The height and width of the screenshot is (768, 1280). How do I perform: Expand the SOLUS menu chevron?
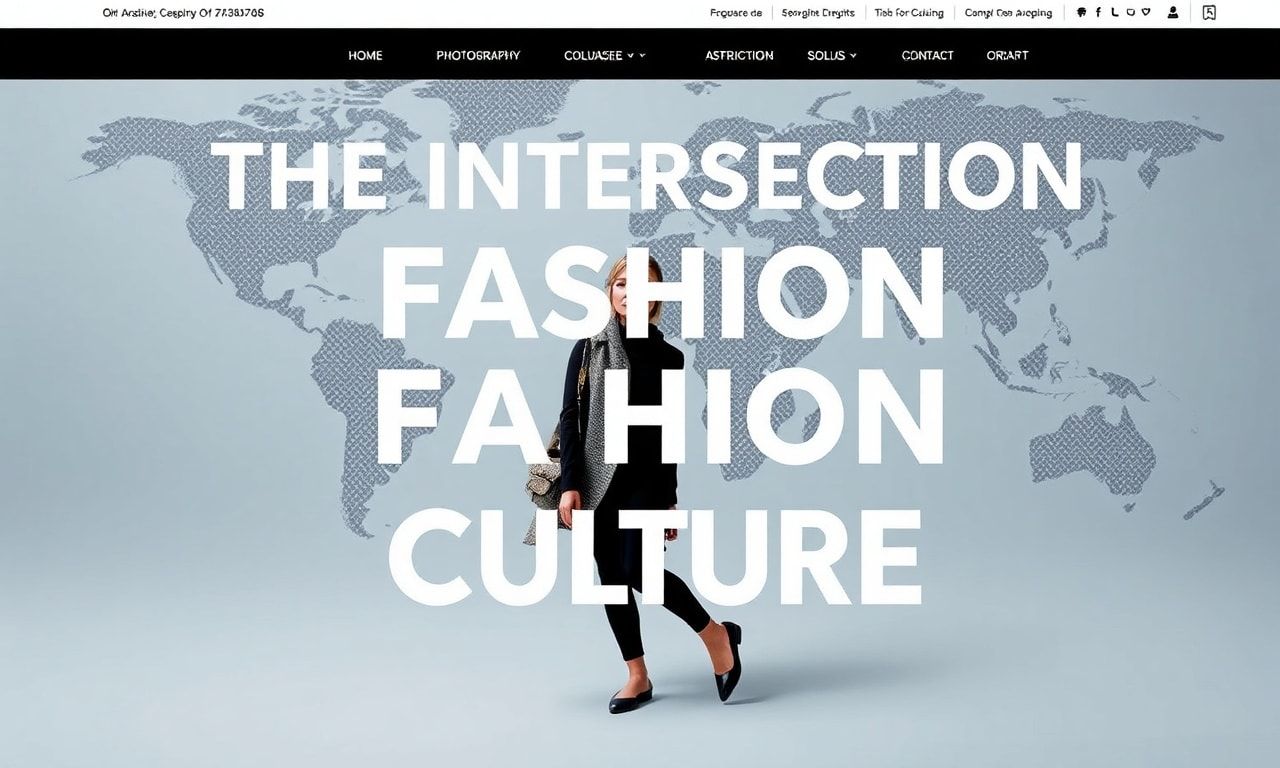click(x=853, y=56)
